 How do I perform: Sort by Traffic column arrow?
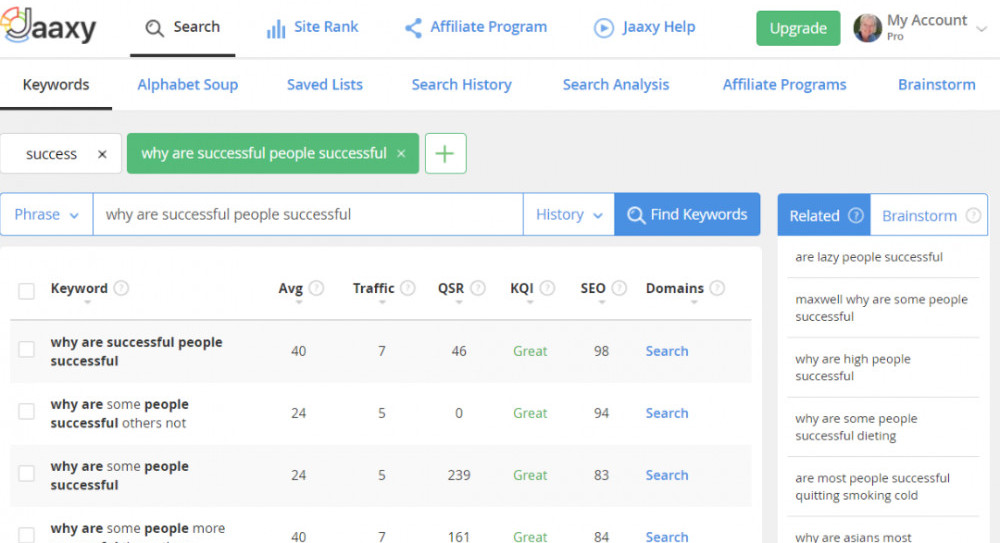pyautogui.click(x=382, y=302)
